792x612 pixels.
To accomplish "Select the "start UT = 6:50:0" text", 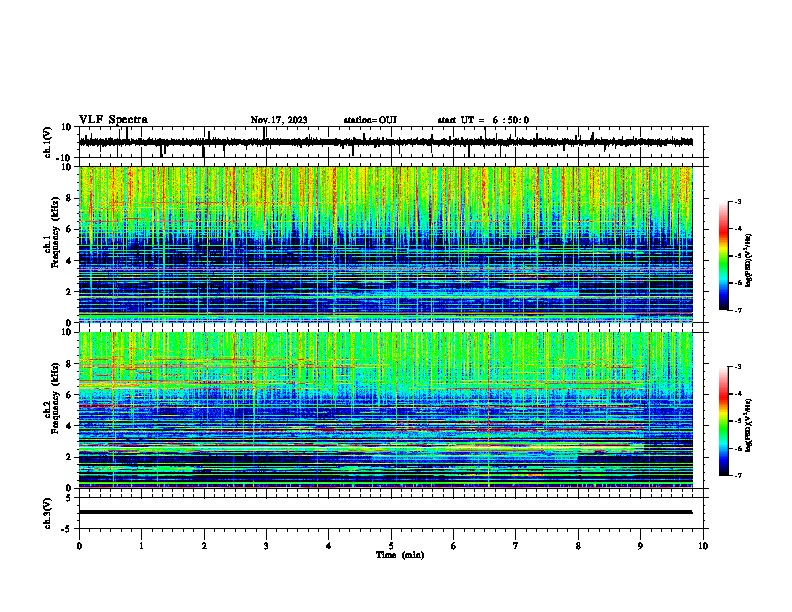I will coord(483,120).
